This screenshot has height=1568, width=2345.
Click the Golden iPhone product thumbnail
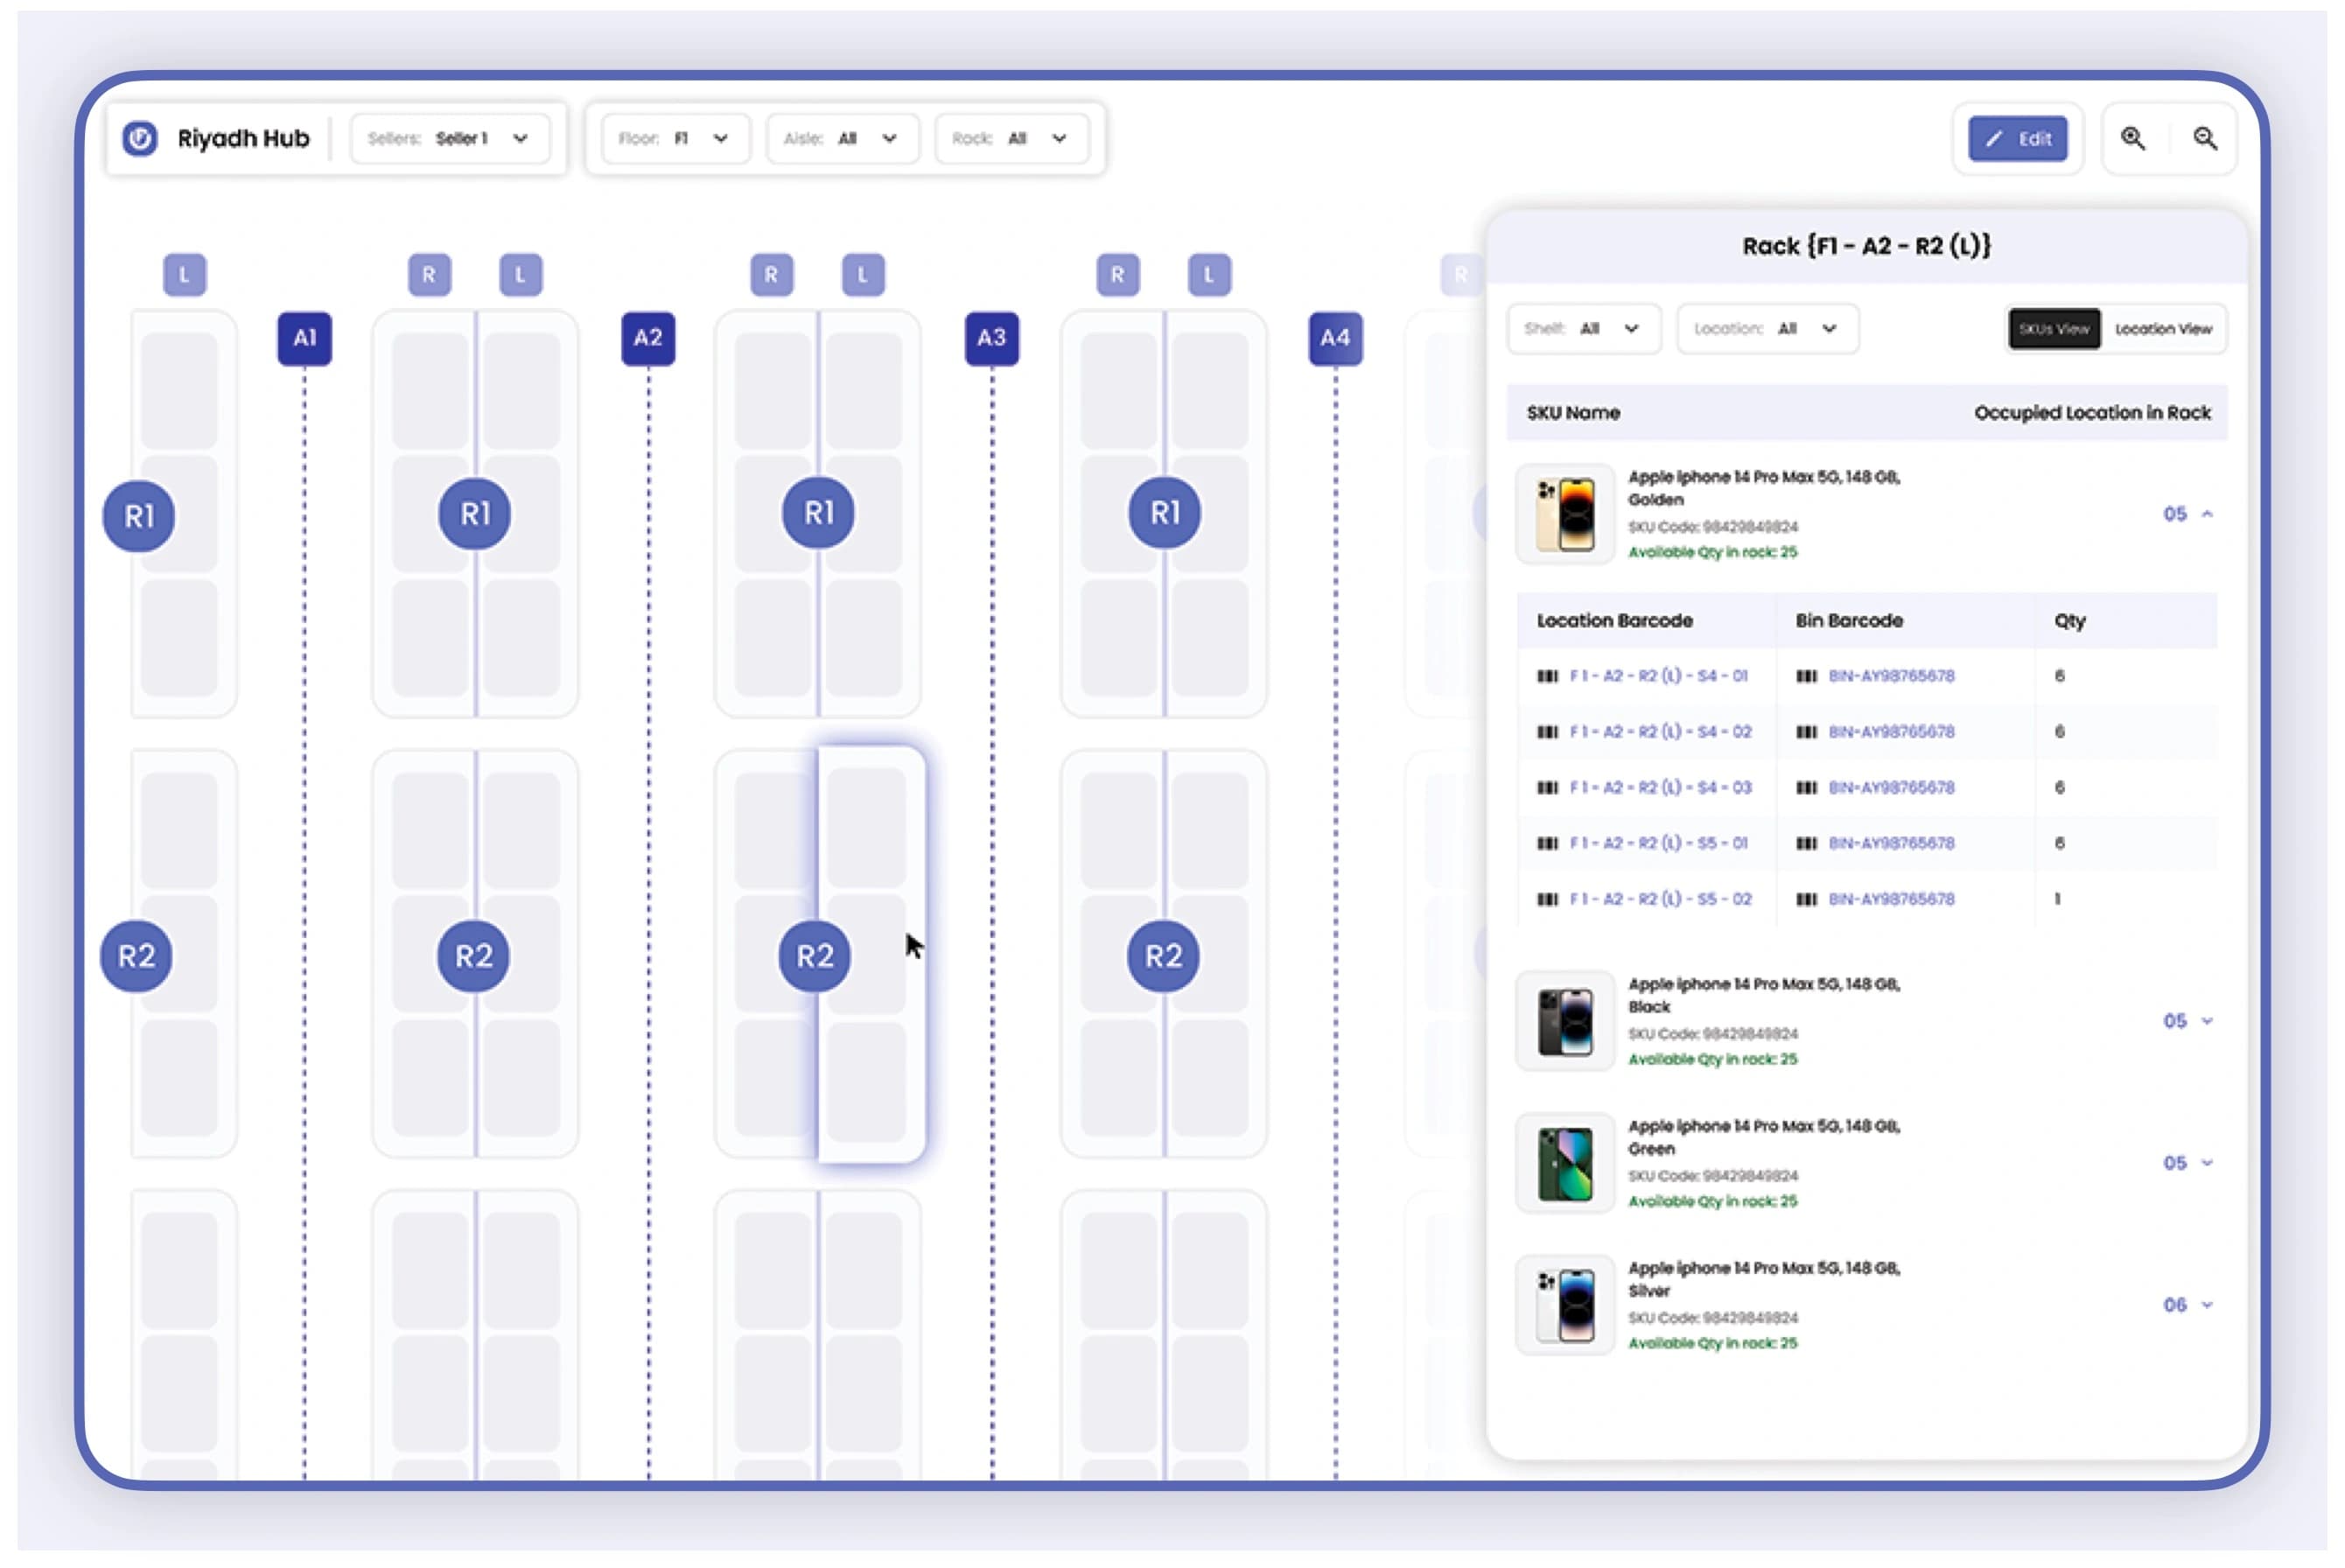tap(1565, 514)
